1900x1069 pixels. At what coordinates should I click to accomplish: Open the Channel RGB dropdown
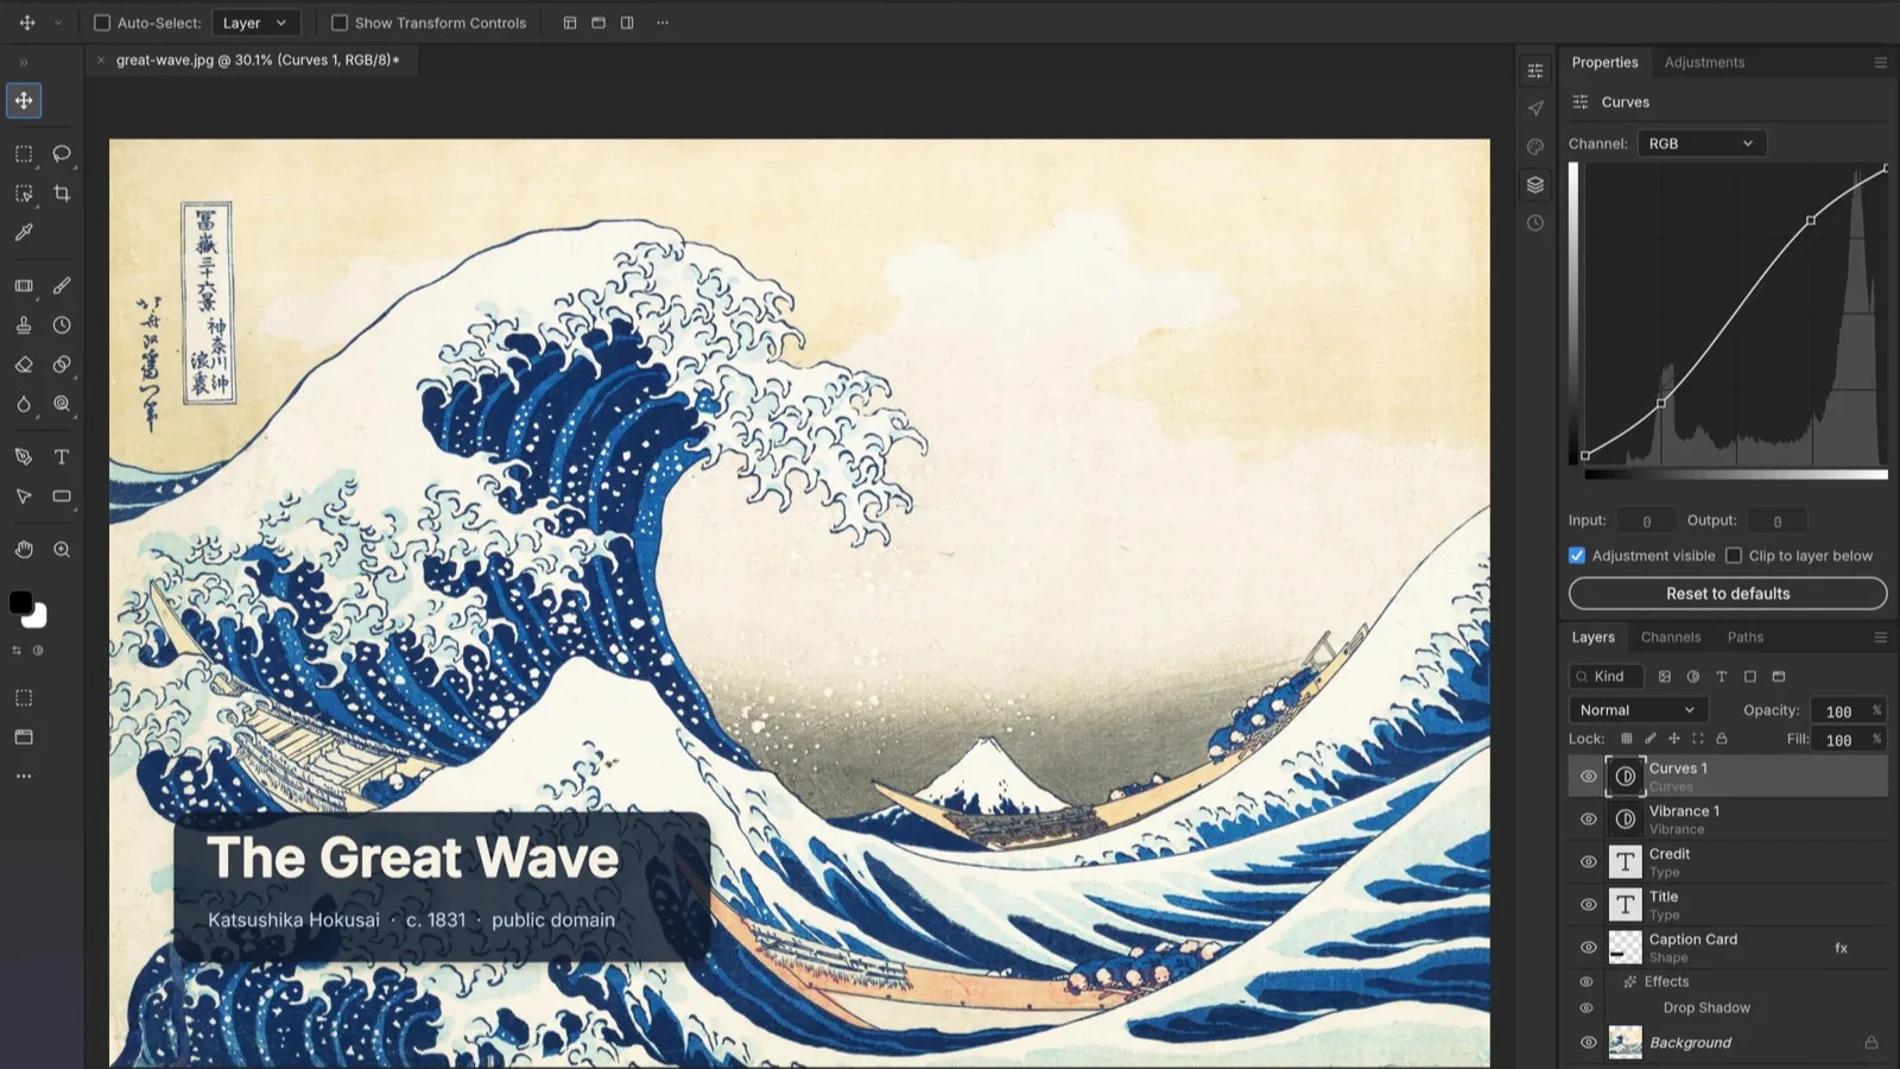(x=1701, y=143)
